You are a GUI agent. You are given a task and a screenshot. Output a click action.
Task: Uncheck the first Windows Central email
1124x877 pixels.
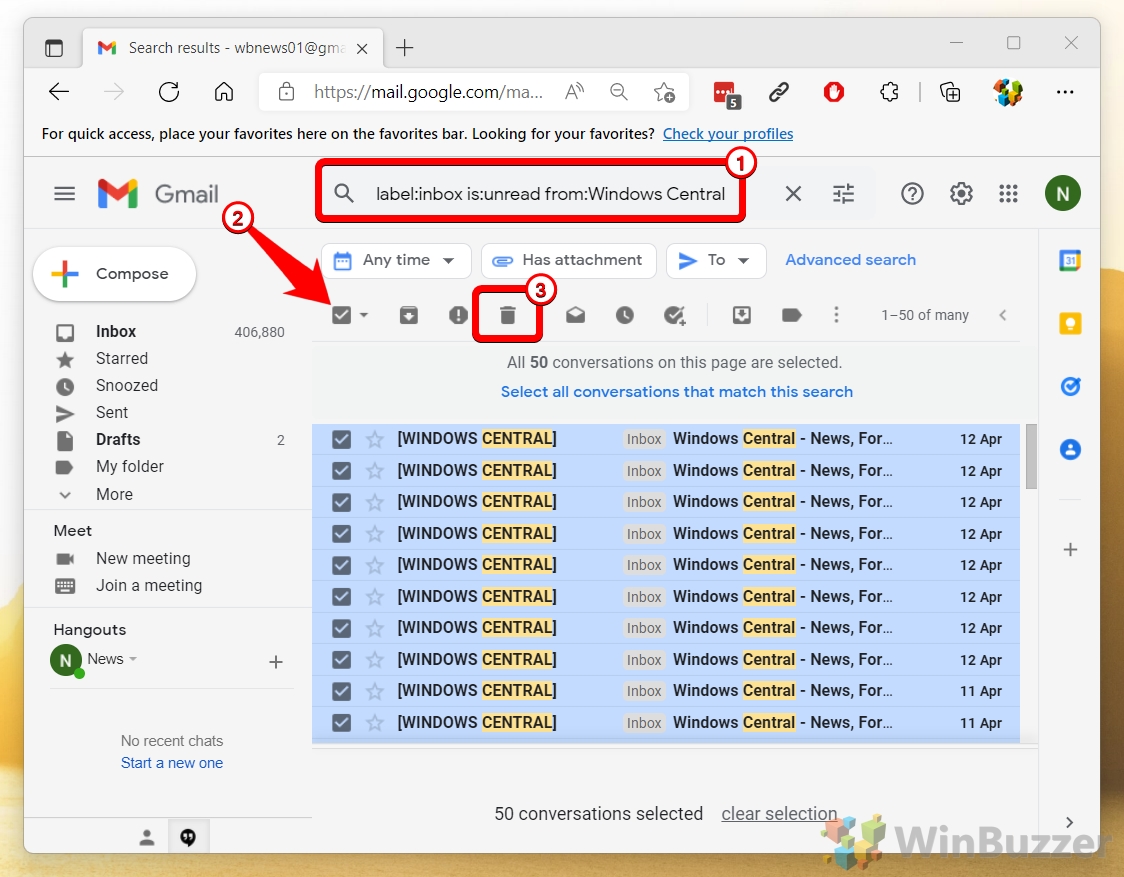[x=341, y=438]
